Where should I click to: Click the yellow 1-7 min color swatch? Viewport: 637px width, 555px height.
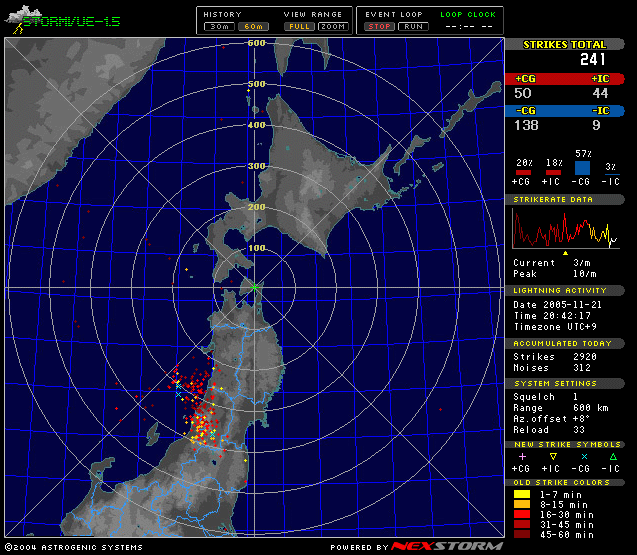[521, 493]
